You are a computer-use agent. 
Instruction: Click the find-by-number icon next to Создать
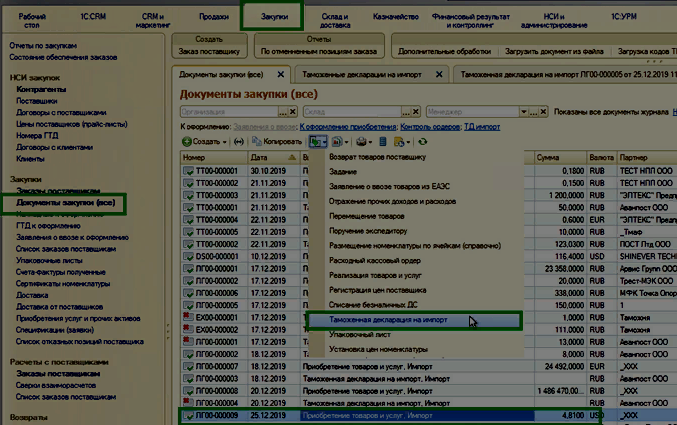point(239,143)
